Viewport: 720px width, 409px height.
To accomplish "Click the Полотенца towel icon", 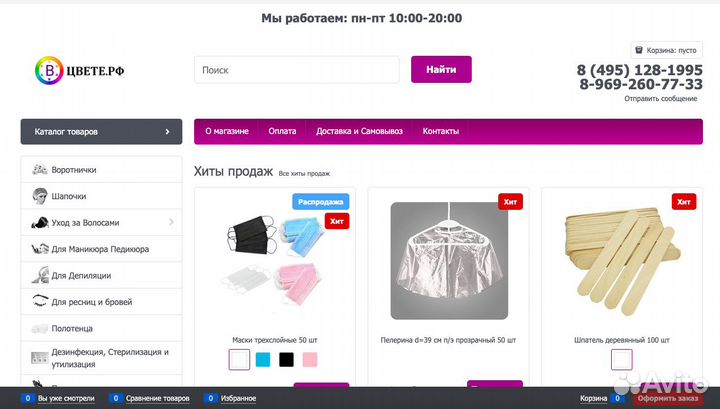I will 40,328.
